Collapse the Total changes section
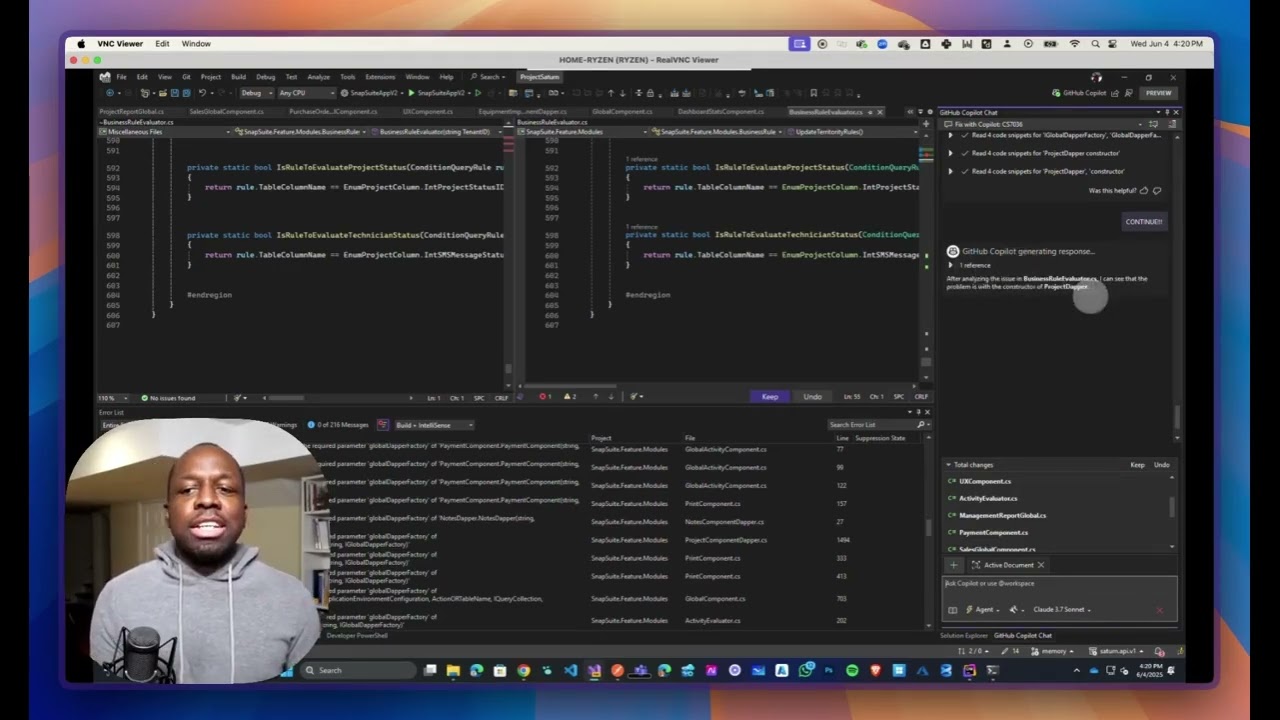Image resolution: width=1280 pixels, height=720 pixels. point(948,465)
